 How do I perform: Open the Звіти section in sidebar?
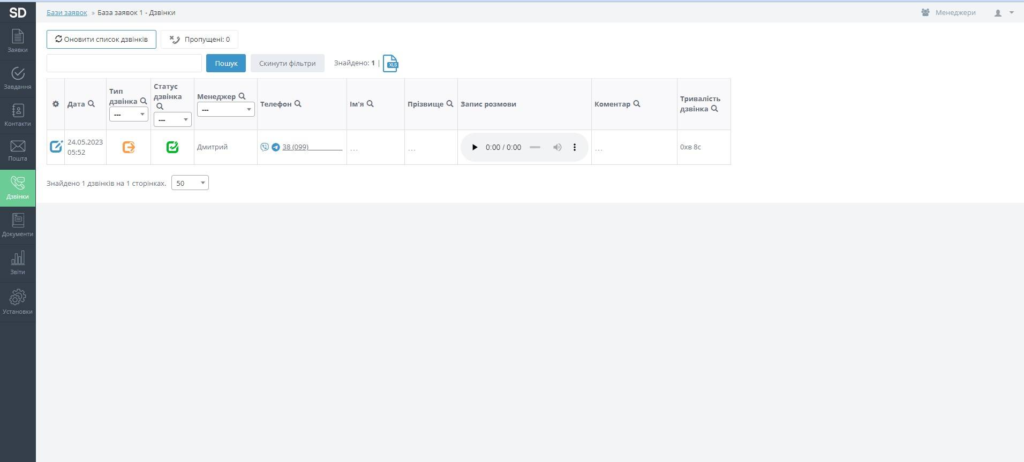point(17,262)
